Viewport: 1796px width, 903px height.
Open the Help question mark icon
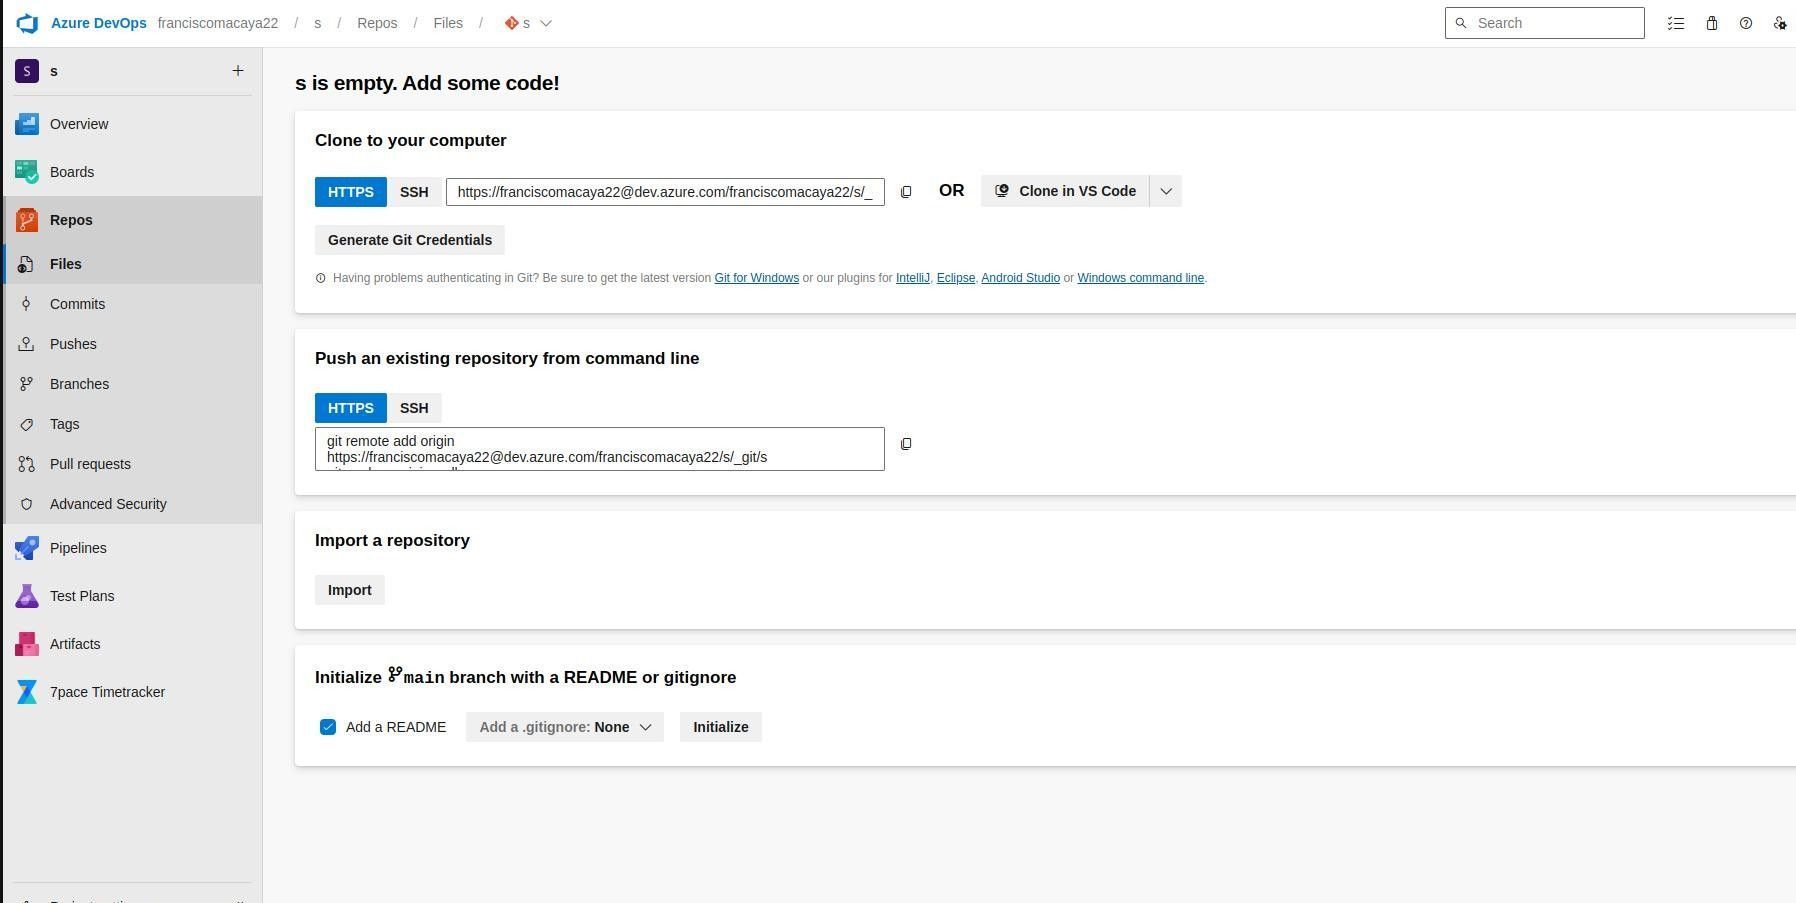click(1746, 23)
